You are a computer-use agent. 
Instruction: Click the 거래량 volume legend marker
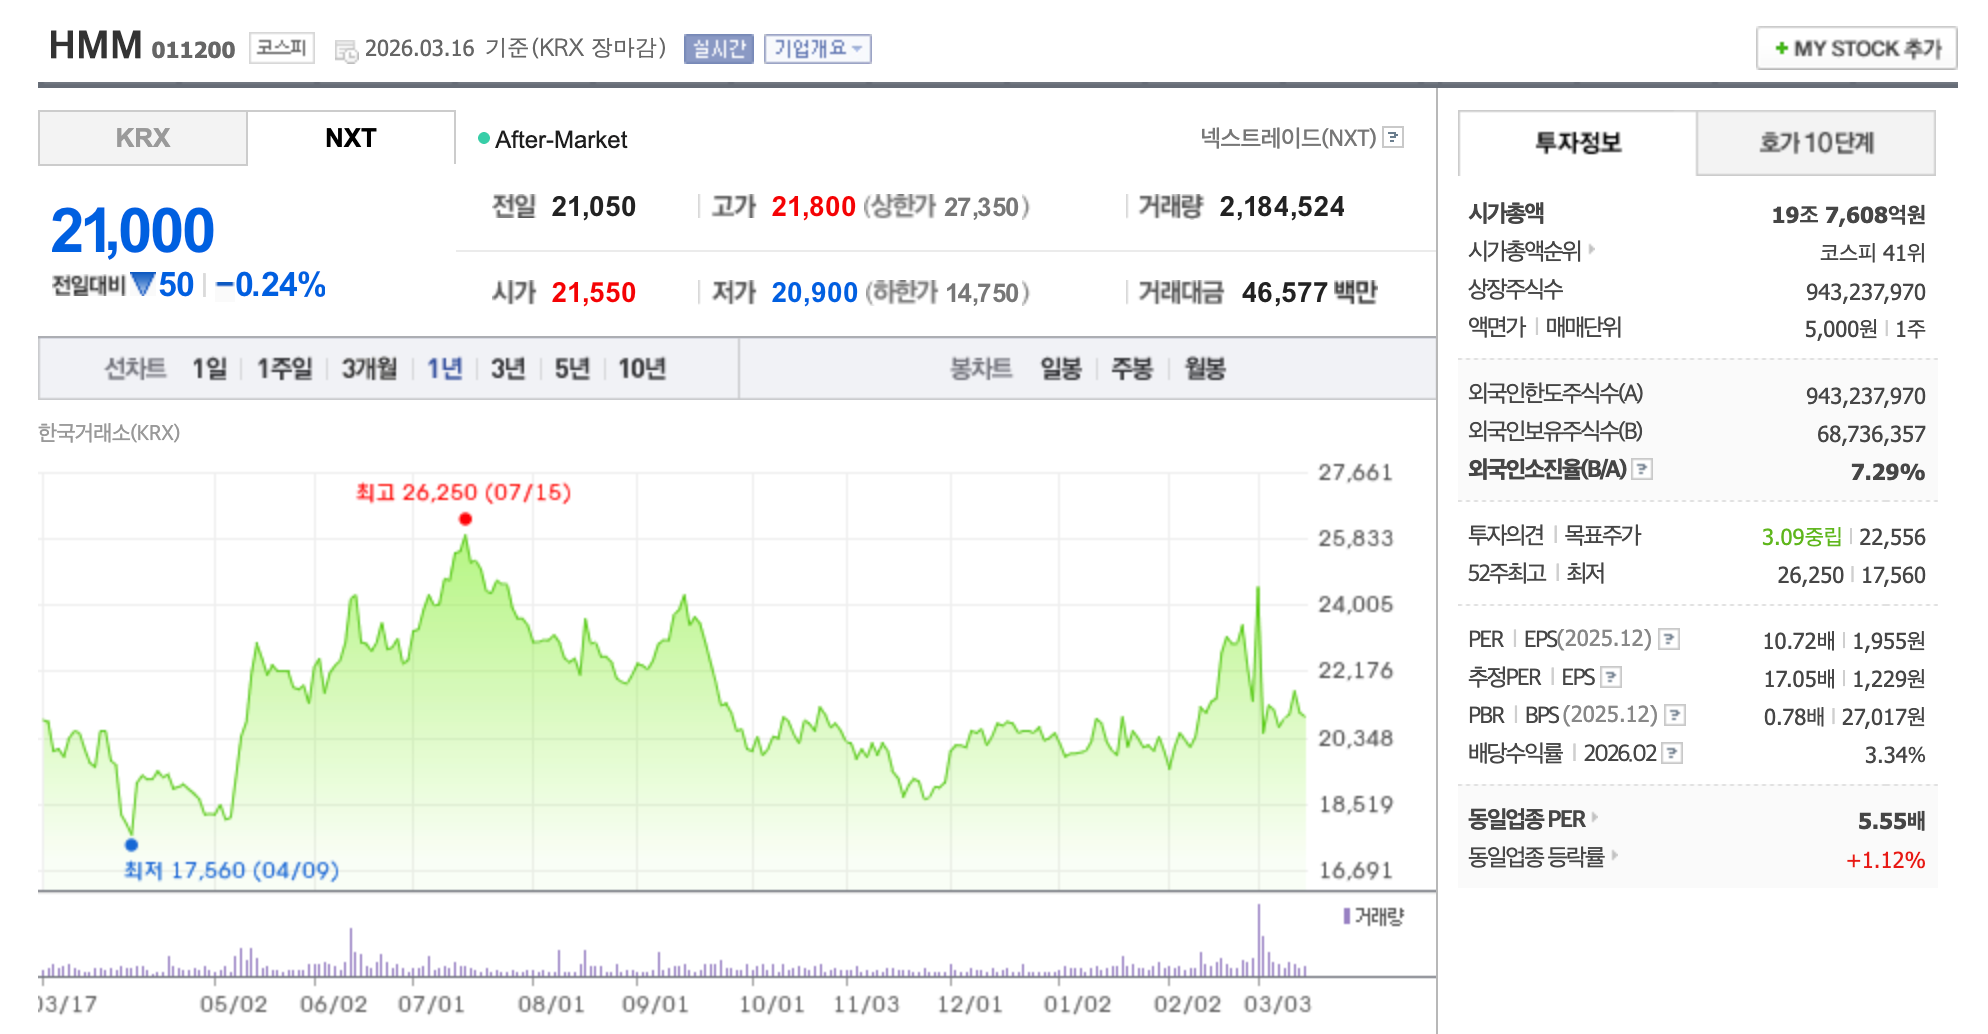pos(1347,916)
